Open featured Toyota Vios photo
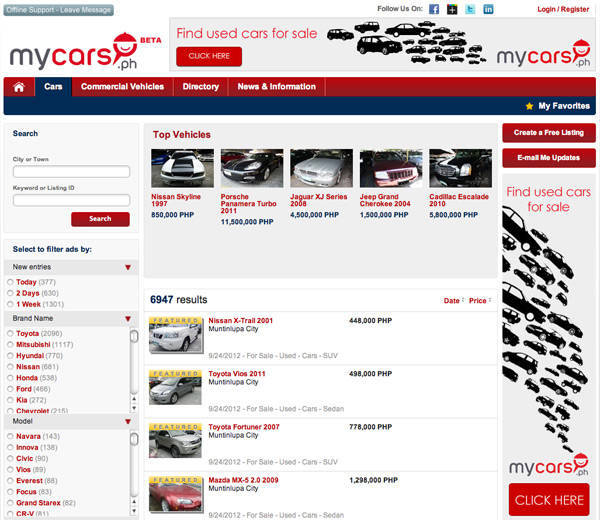This screenshot has width=600, height=520. [x=176, y=388]
